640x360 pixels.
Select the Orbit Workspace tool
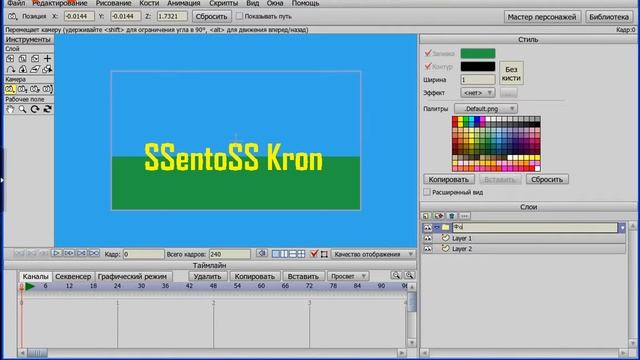(x=47, y=109)
